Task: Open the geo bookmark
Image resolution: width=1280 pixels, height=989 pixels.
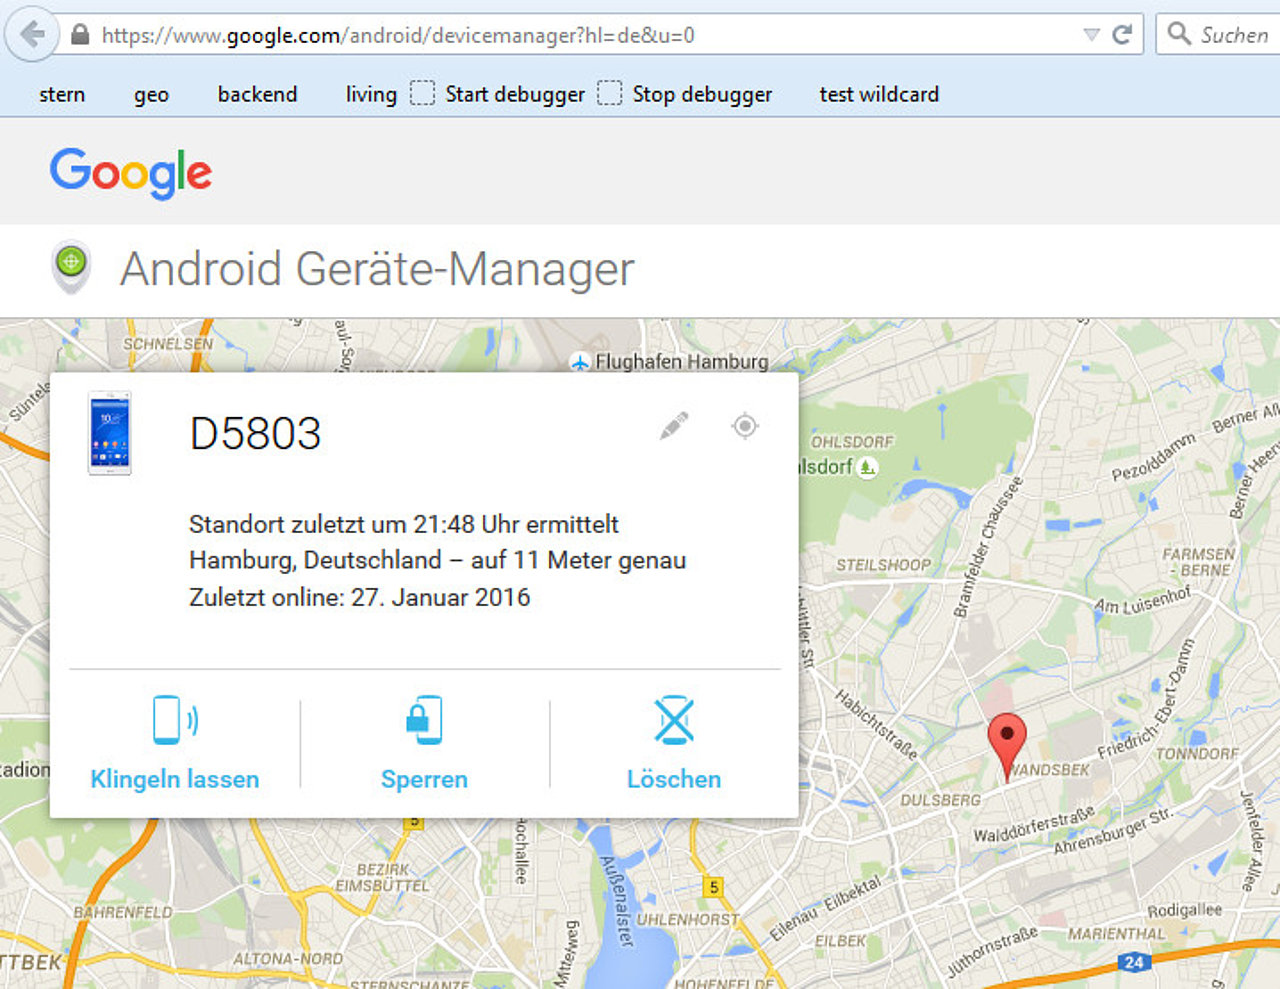Action: [151, 95]
